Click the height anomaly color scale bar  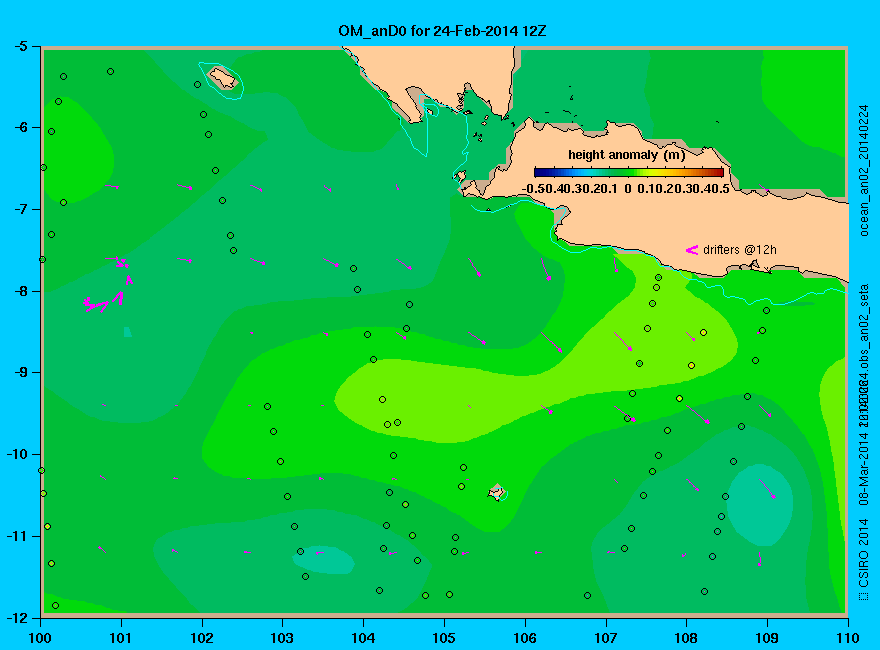(629, 172)
